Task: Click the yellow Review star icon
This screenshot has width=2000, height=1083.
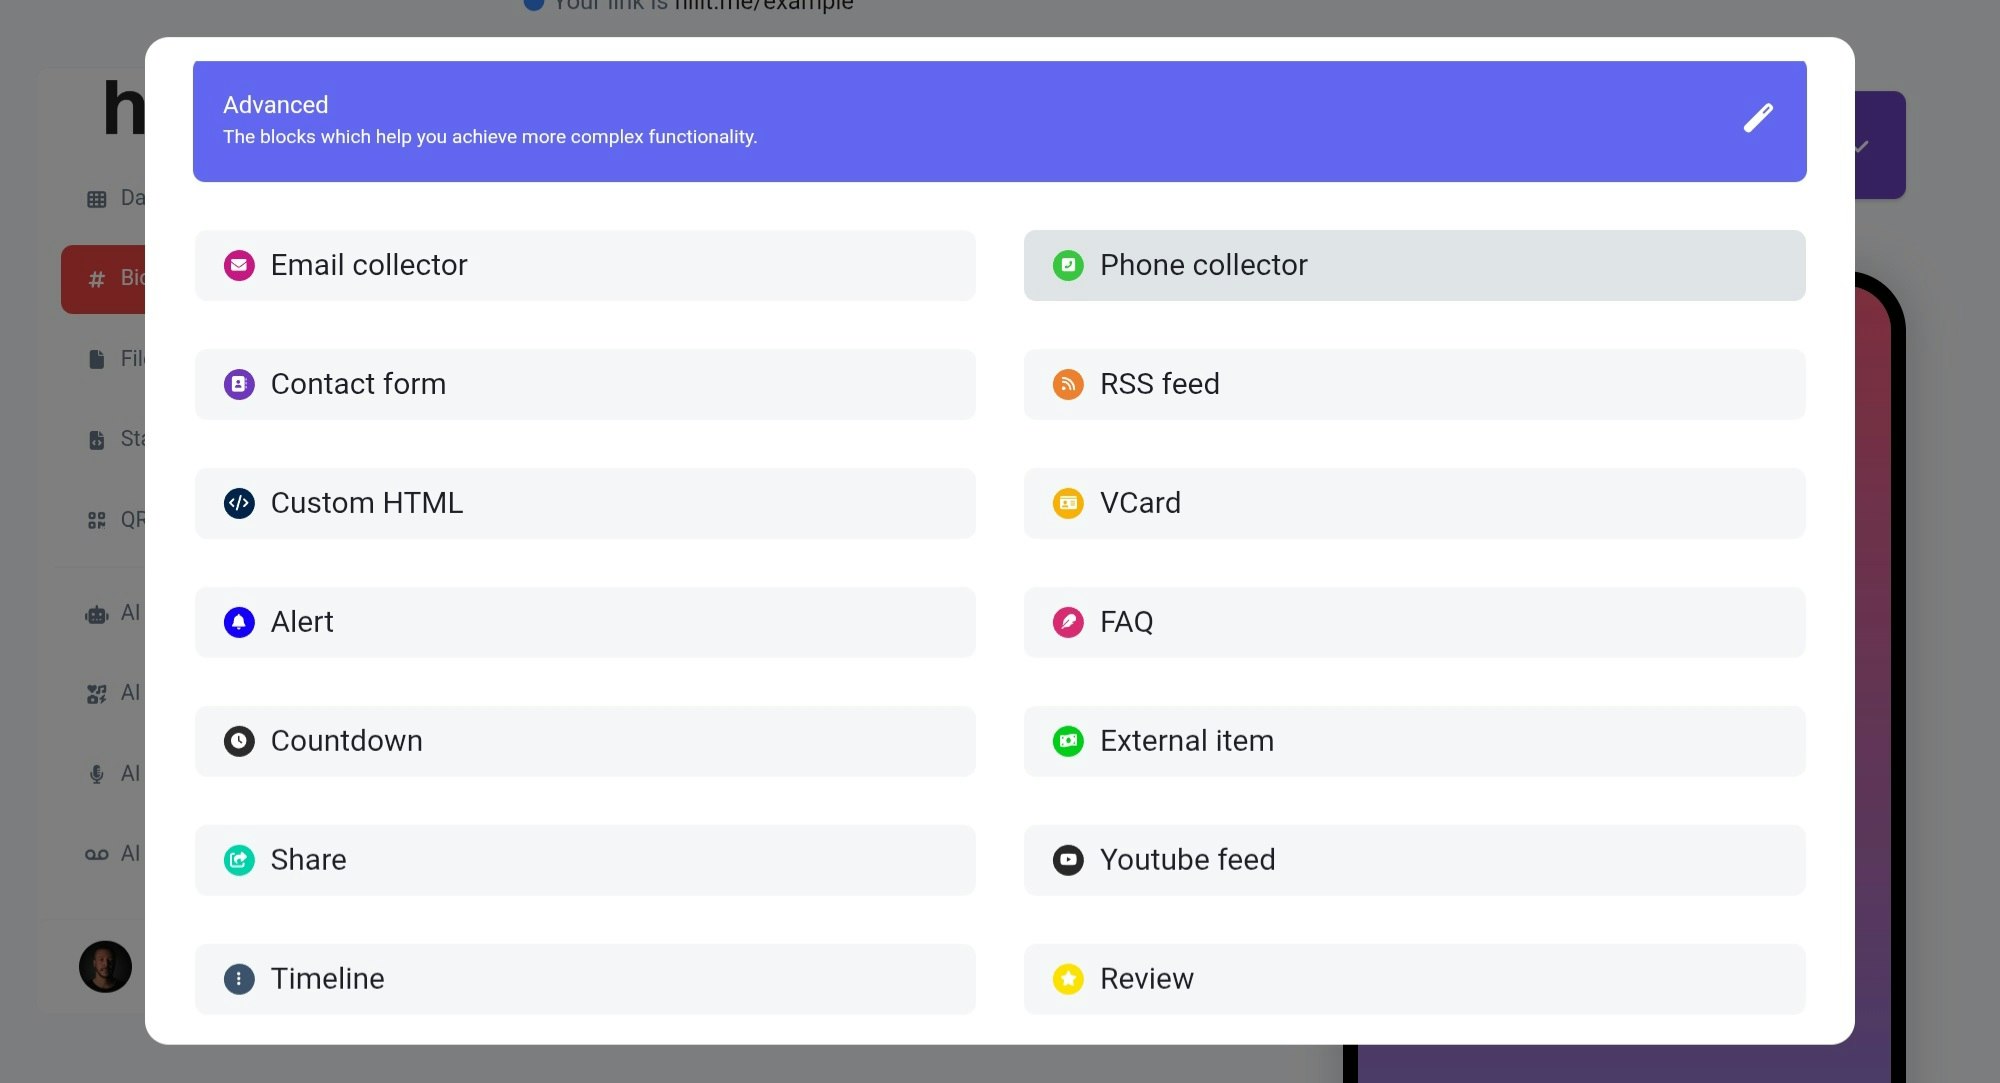Action: click(x=1068, y=979)
